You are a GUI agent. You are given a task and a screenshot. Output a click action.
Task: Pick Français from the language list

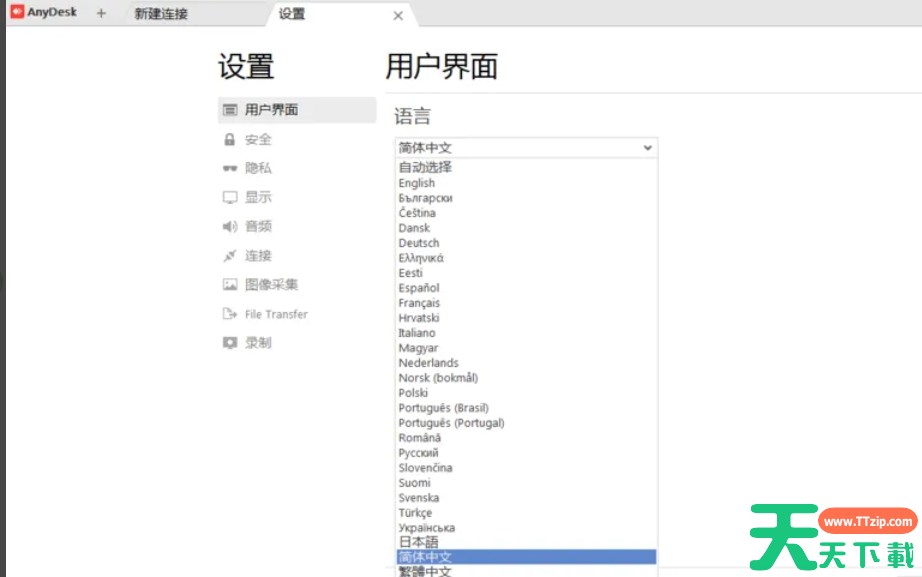point(526,303)
